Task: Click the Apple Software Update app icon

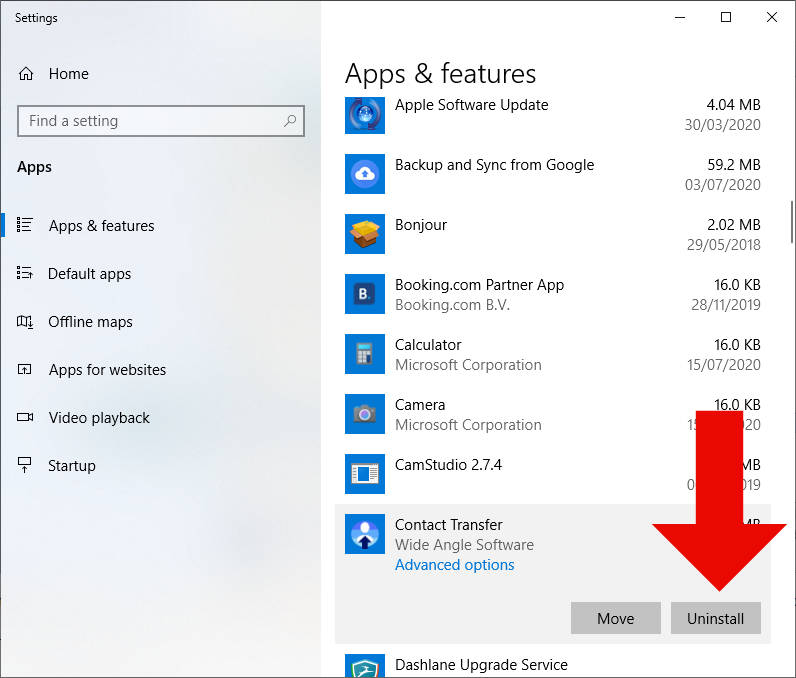Action: 364,114
